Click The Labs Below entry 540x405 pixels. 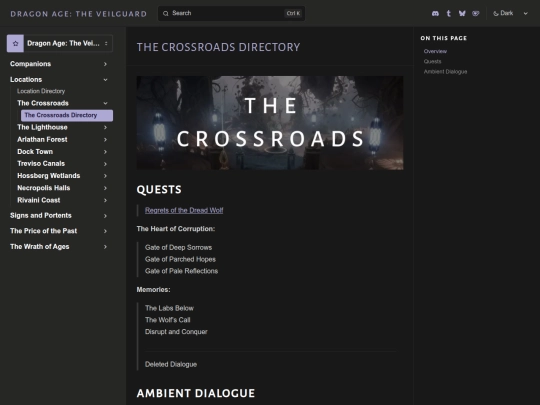pos(169,308)
